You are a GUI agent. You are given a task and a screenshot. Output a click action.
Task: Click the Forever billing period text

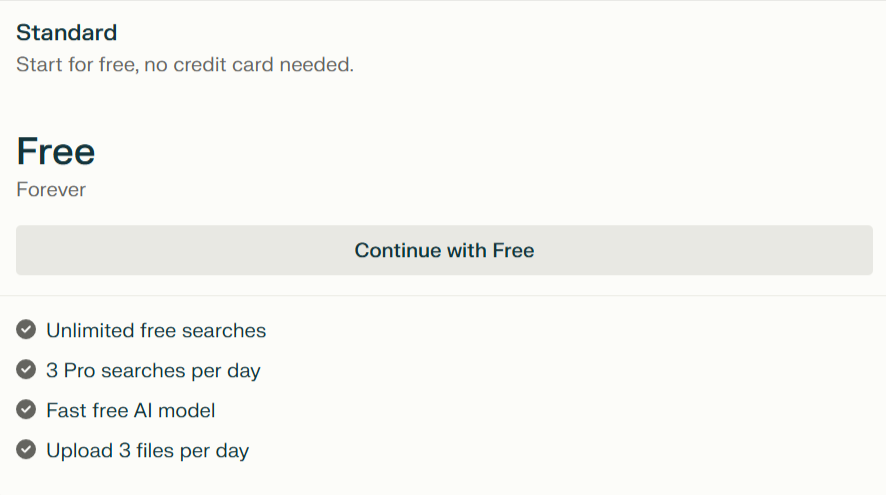pos(51,190)
